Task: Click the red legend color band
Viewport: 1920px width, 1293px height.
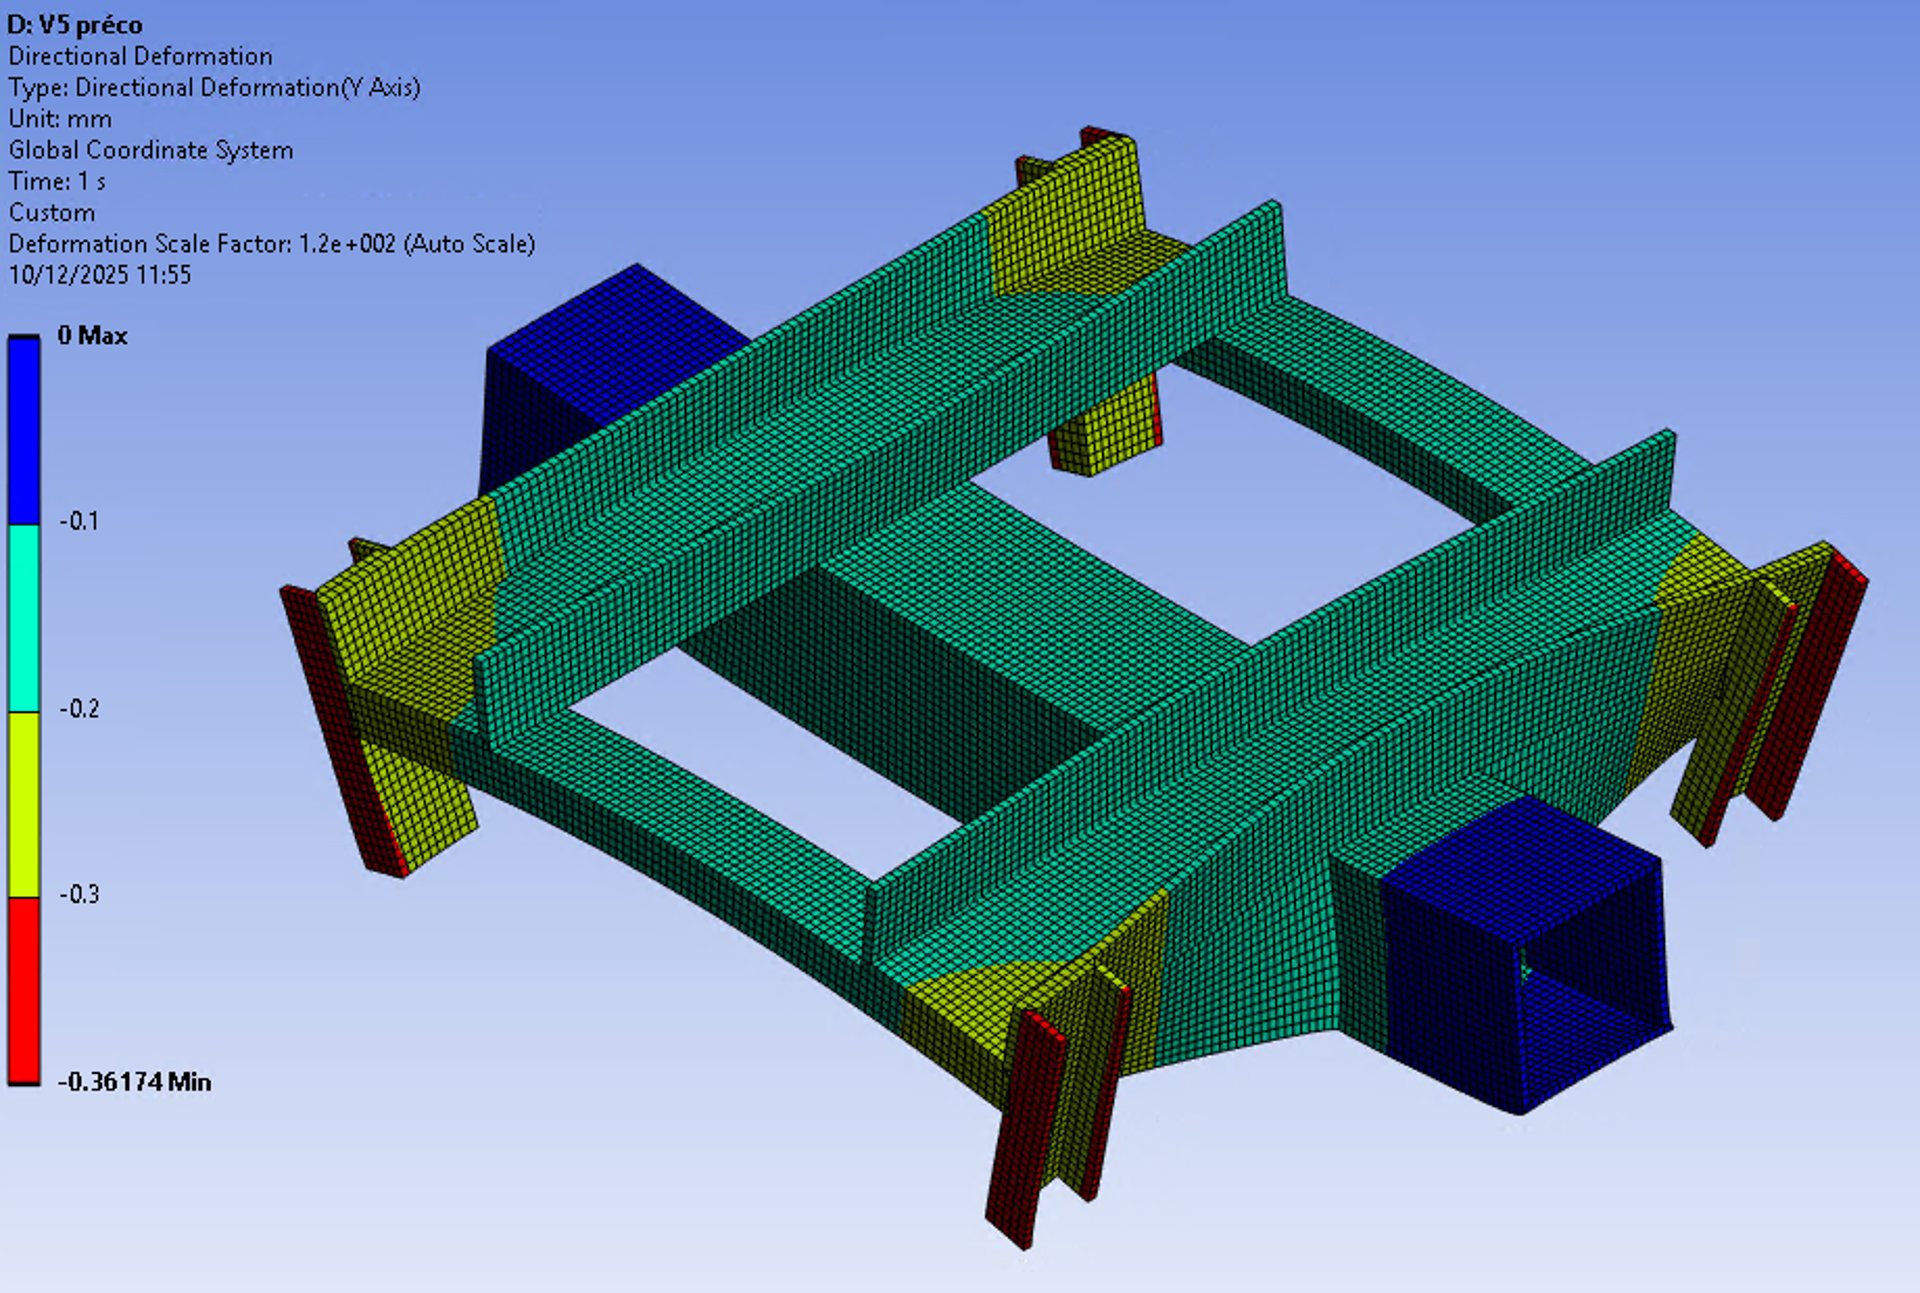Action: [24, 990]
